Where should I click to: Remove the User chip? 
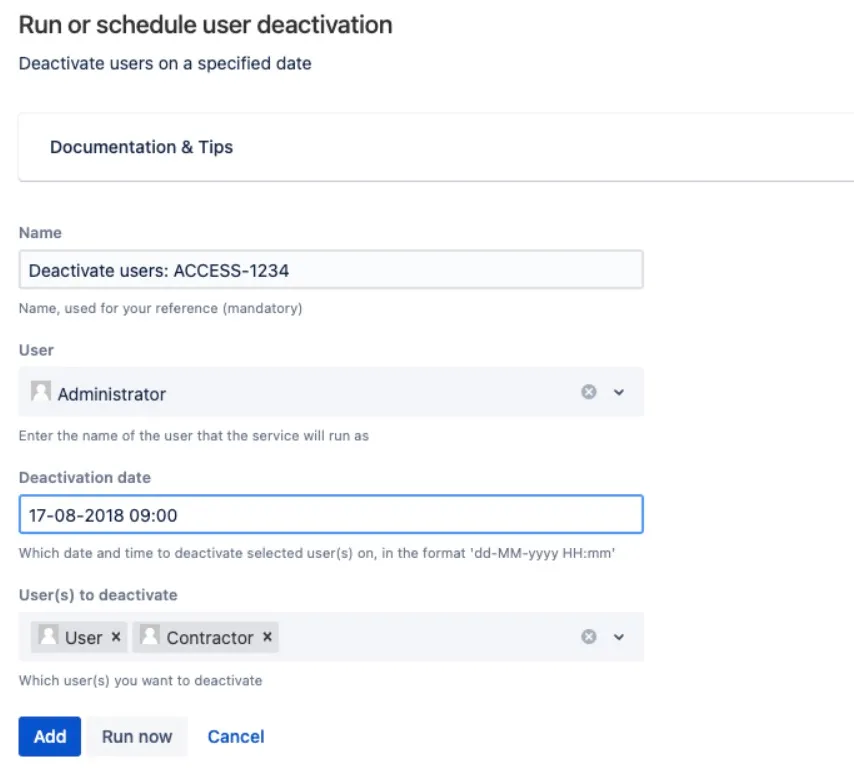pos(116,637)
